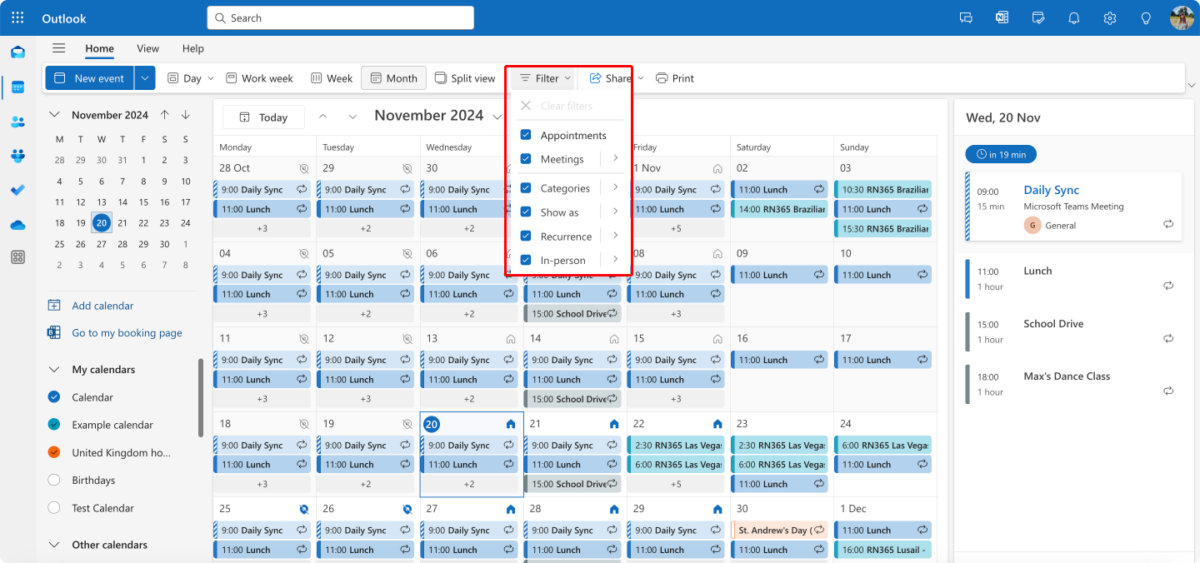Viewport: 1200px width, 563px height.
Task: Create a New event
Action: pyautogui.click(x=90, y=78)
